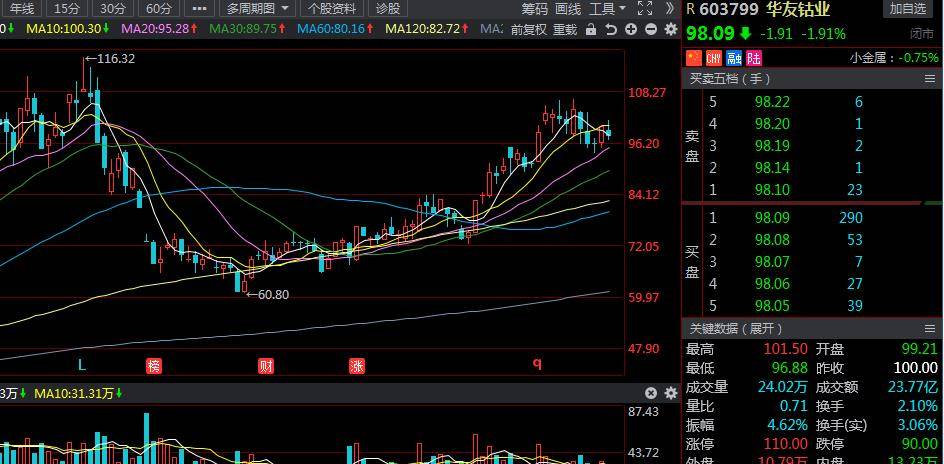Click the red q marker on chart timeline
Viewport: 944px width, 464px height.
[537, 363]
